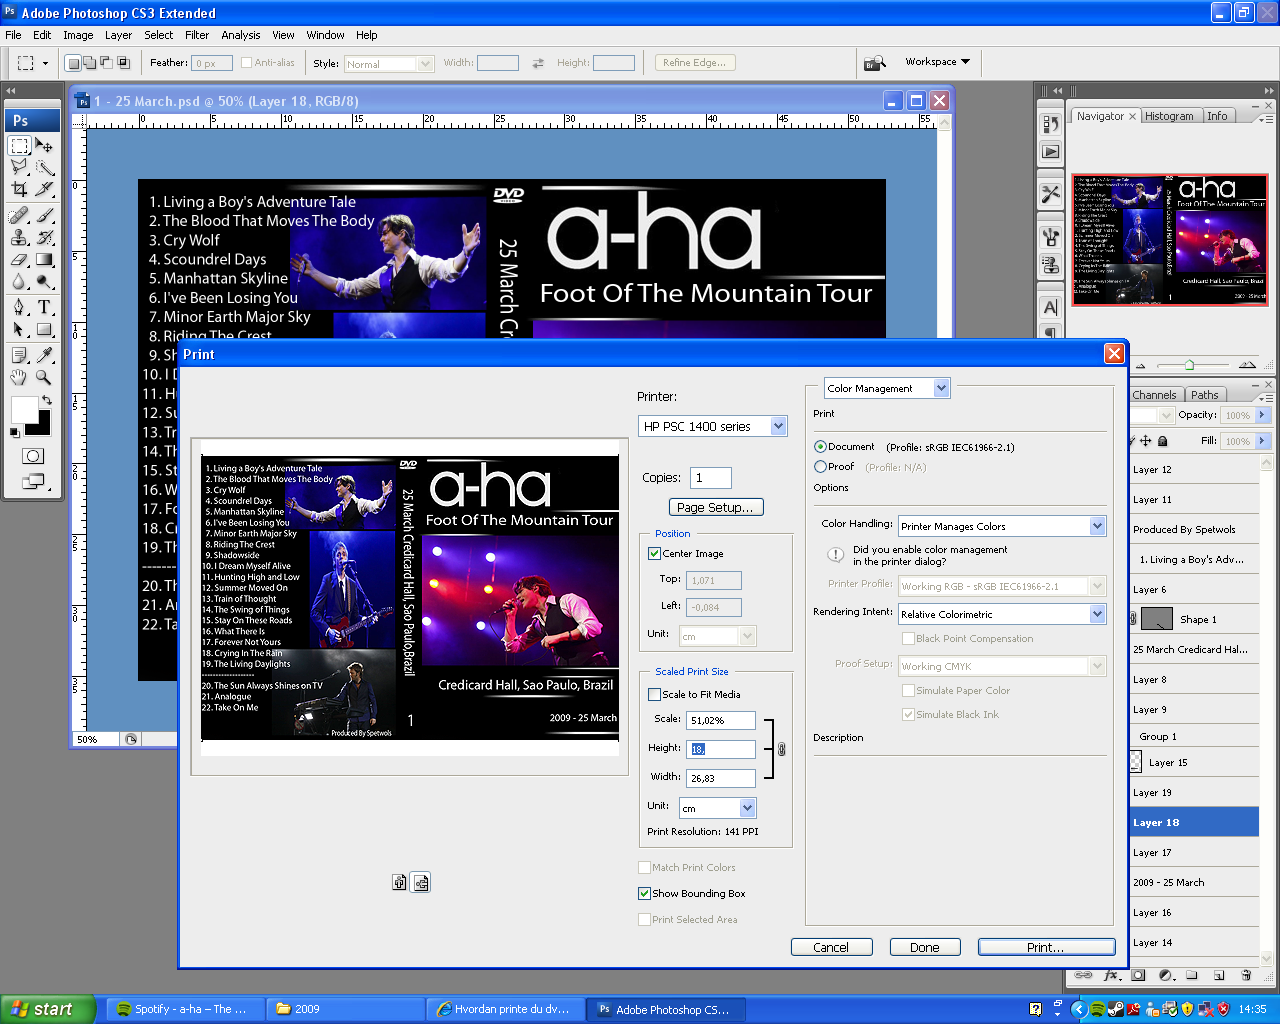Screen dimensions: 1280x1024
Task: Select the Horizontal Type tool
Action: pyautogui.click(x=44, y=307)
